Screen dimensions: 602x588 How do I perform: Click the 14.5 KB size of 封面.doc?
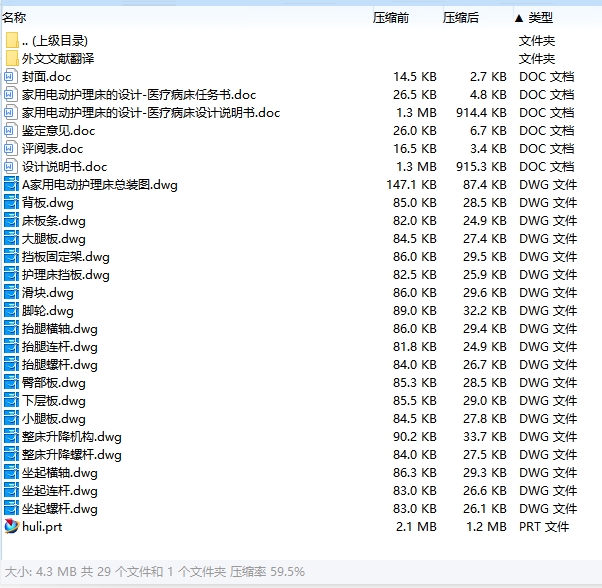click(415, 76)
